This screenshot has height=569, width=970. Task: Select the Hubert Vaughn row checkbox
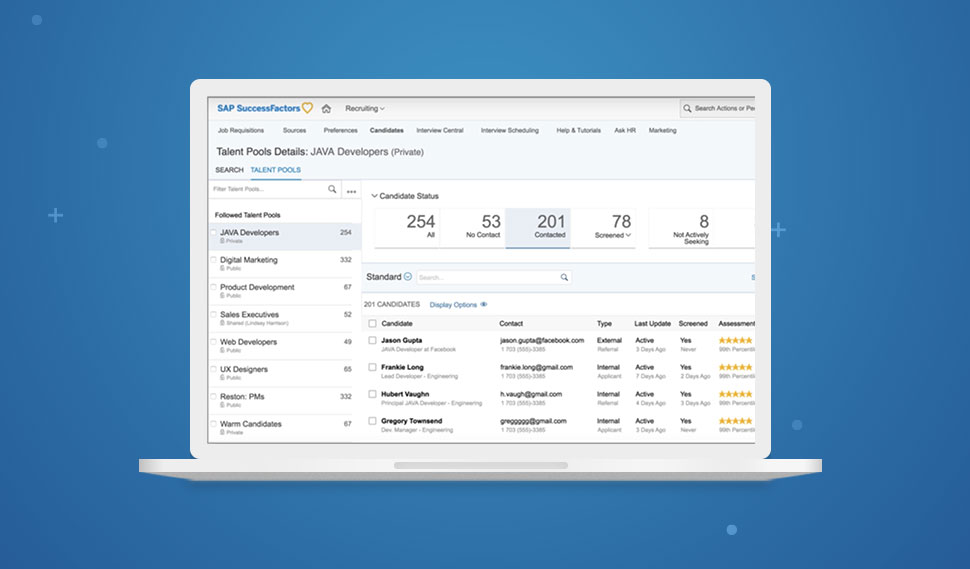click(x=373, y=394)
